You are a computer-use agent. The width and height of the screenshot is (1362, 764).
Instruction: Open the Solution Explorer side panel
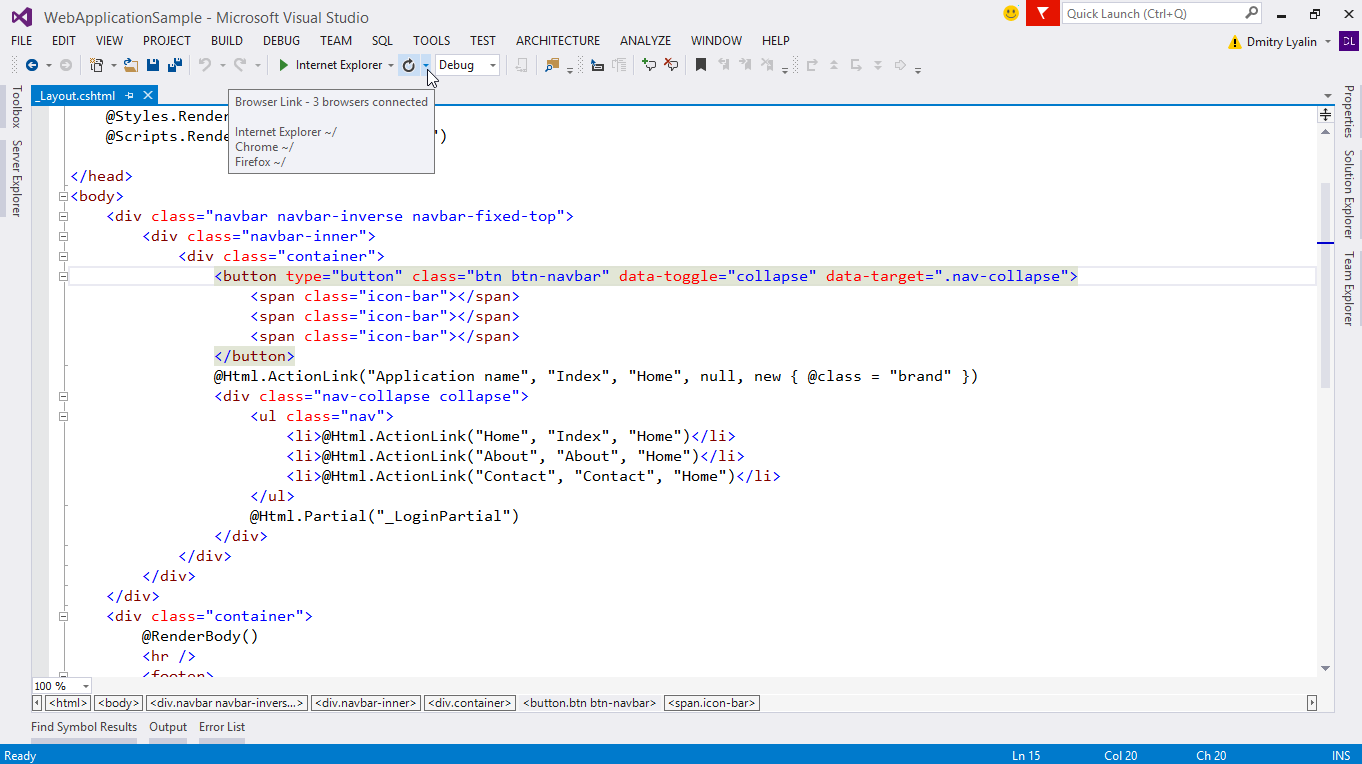click(x=1348, y=194)
